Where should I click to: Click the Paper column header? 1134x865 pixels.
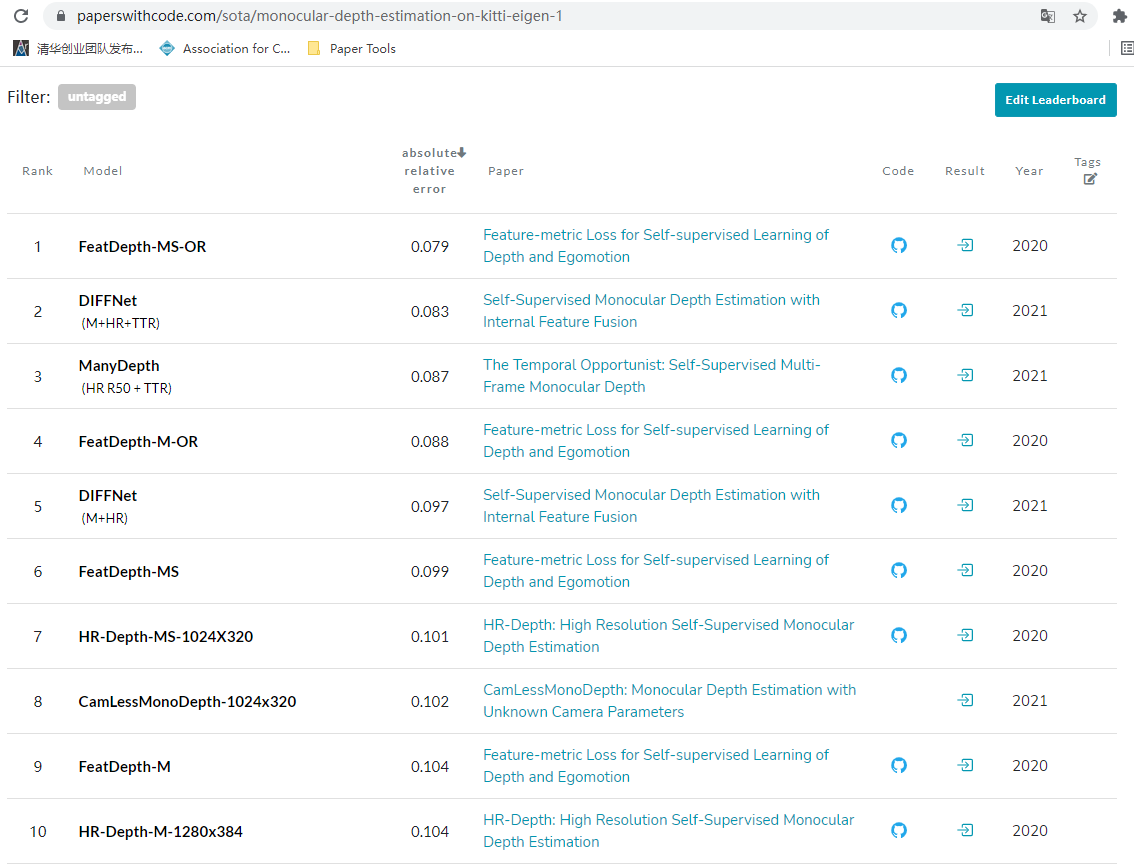pyautogui.click(x=506, y=171)
